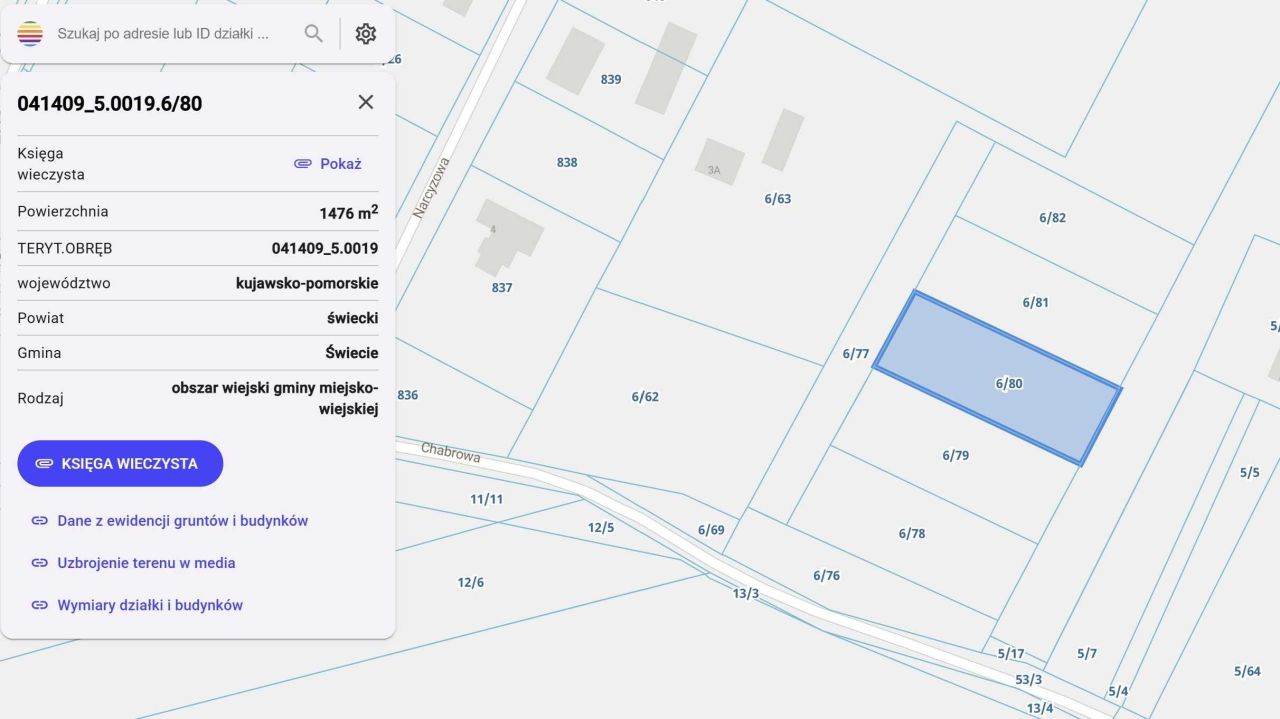This screenshot has height=719, width=1280.
Task: Select parcel 13/4 on the map
Action: [1040, 708]
